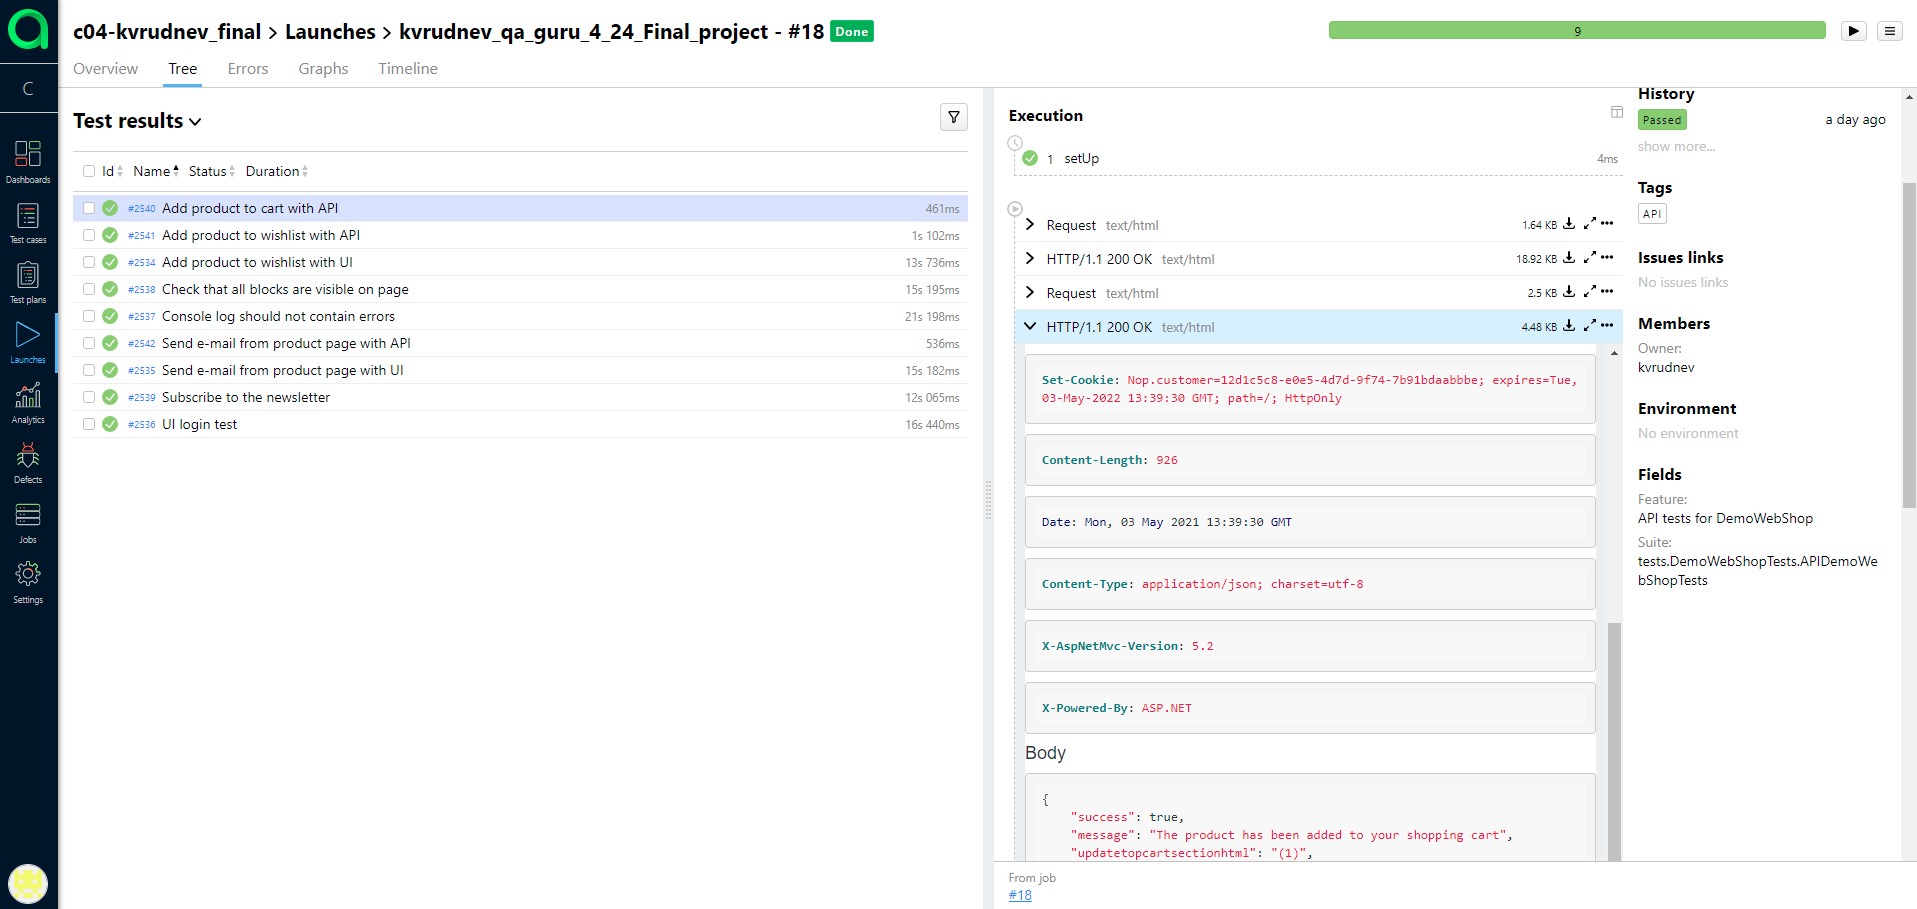1917x909 pixels.
Task: Download the first Request attachment
Action: coord(1569,224)
